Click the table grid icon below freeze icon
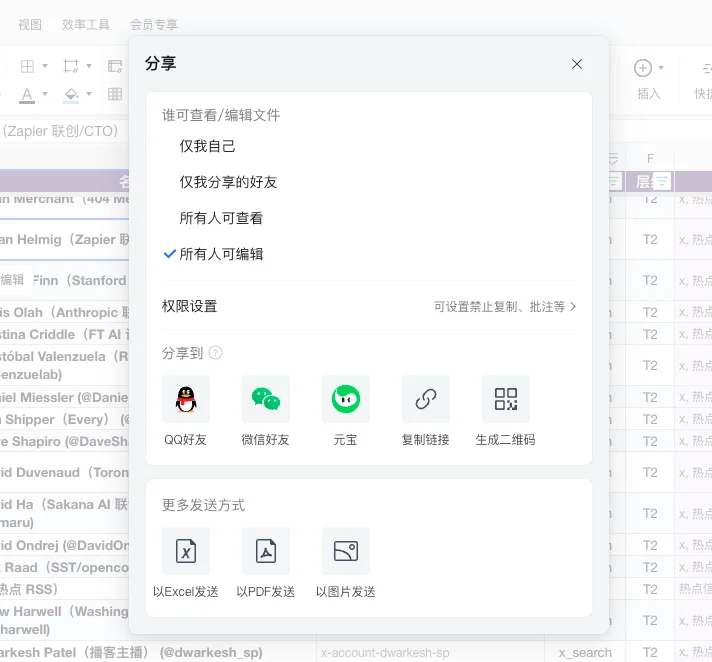 (x=115, y=94)
